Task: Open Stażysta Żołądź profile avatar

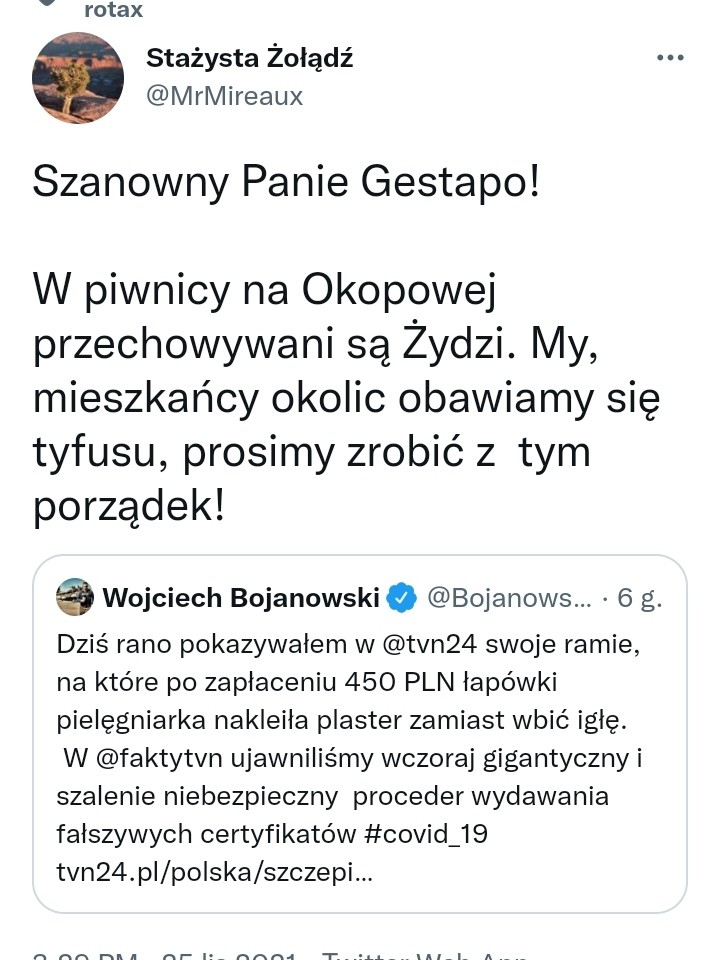Action: point(78,78)
